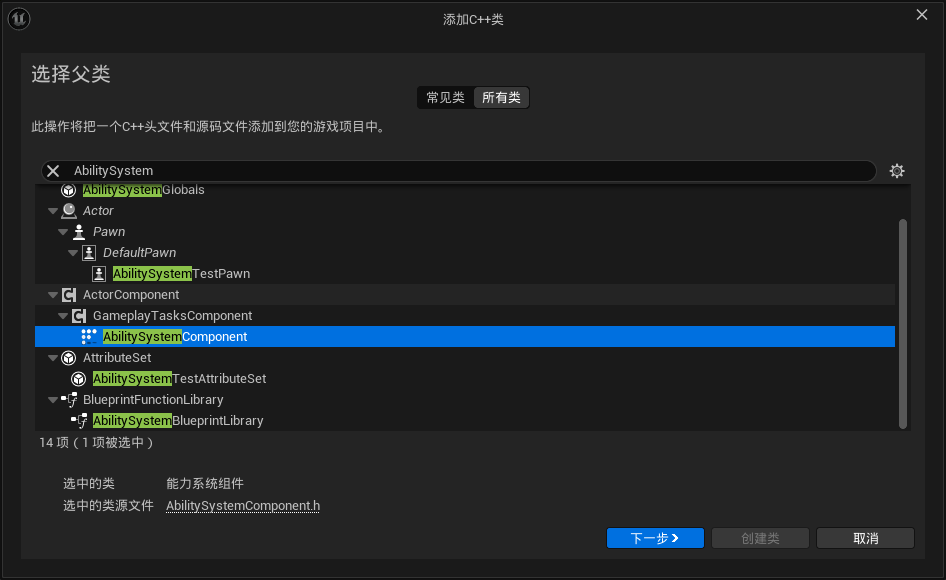Click the 创建类 button
The height and width of the screenshot is (580, 946).
click(760, 538)
